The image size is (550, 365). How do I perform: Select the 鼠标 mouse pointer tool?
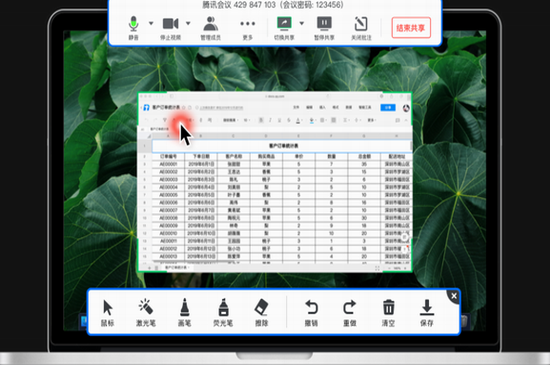107,313
